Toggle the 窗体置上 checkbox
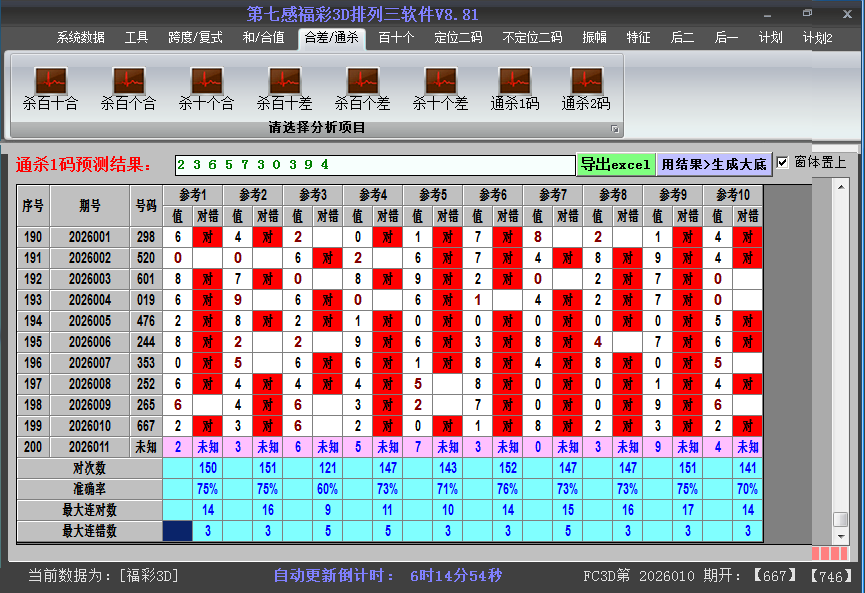This screenshot has width=865, height=593. tap(783, 163)
